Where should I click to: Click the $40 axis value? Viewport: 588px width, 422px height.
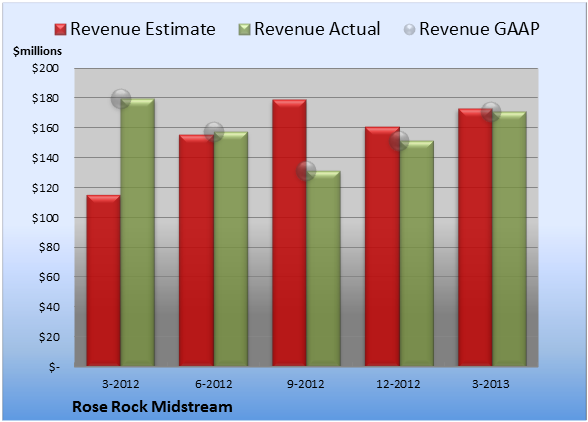point(49,307)
